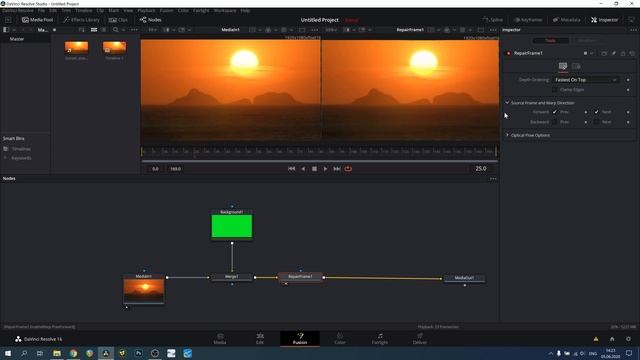The width and height of the screenshot is (640, 360).
Task: Click the yellow warning icon
Action: (x=596, y=339)
